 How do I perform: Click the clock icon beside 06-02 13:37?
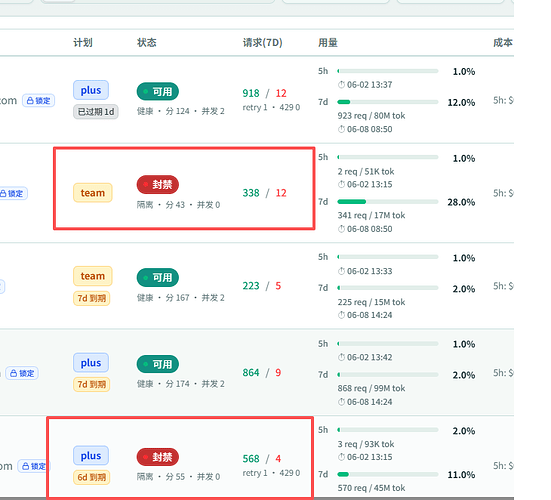click(x=341, y=85)
